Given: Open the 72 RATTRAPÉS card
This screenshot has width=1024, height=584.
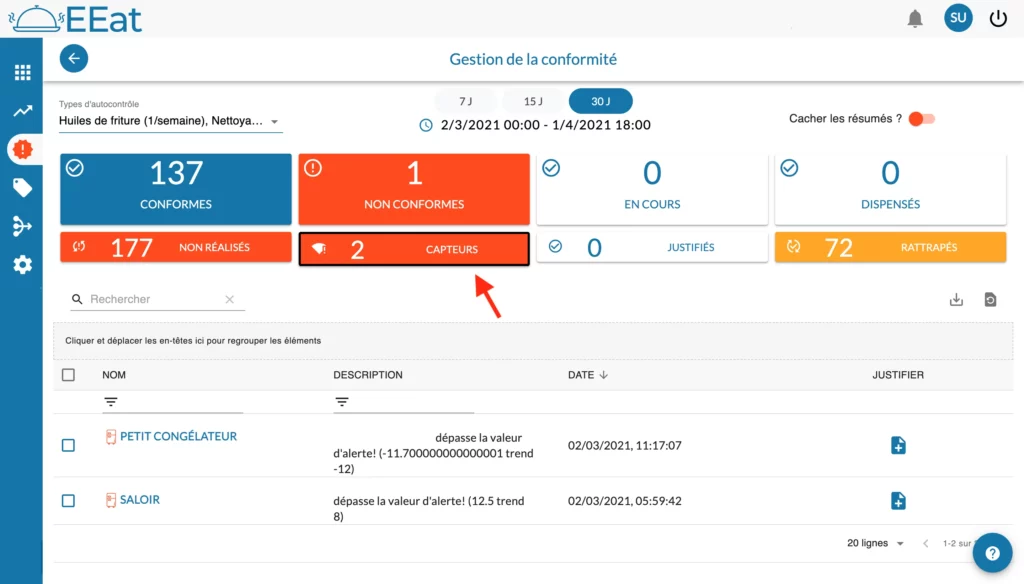Looking at the screenshot, I should 890,247.
